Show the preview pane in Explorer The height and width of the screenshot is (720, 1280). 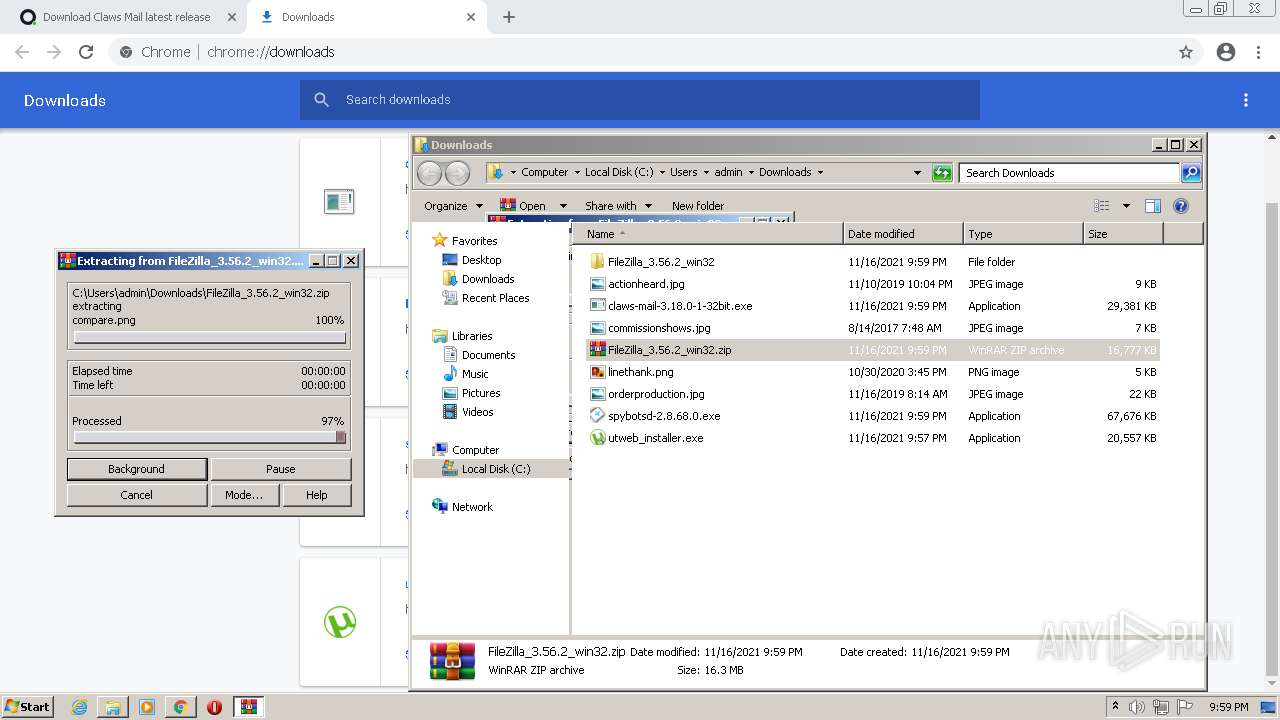coord(1153,206)
